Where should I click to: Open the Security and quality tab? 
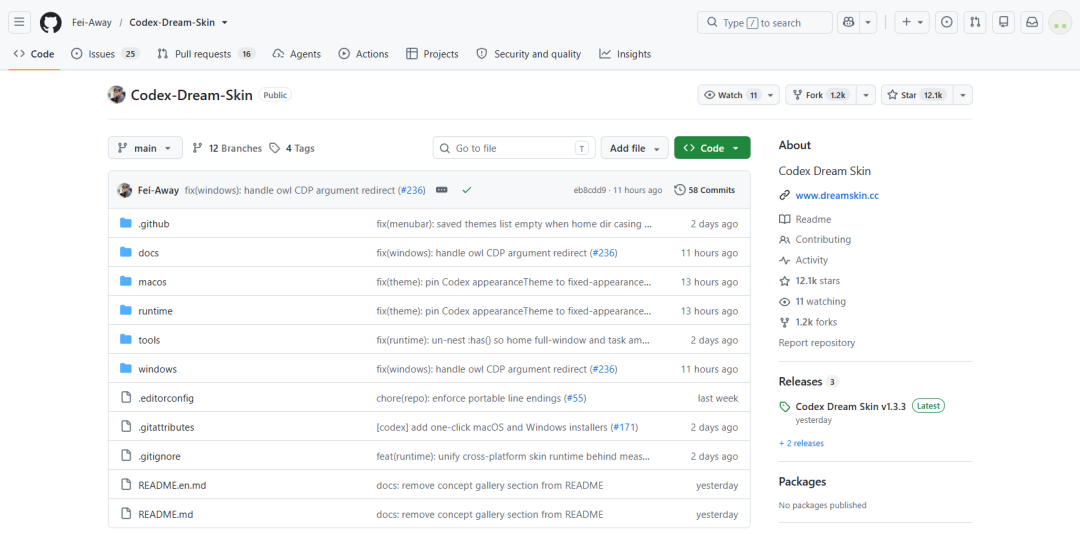pos(529,54)
